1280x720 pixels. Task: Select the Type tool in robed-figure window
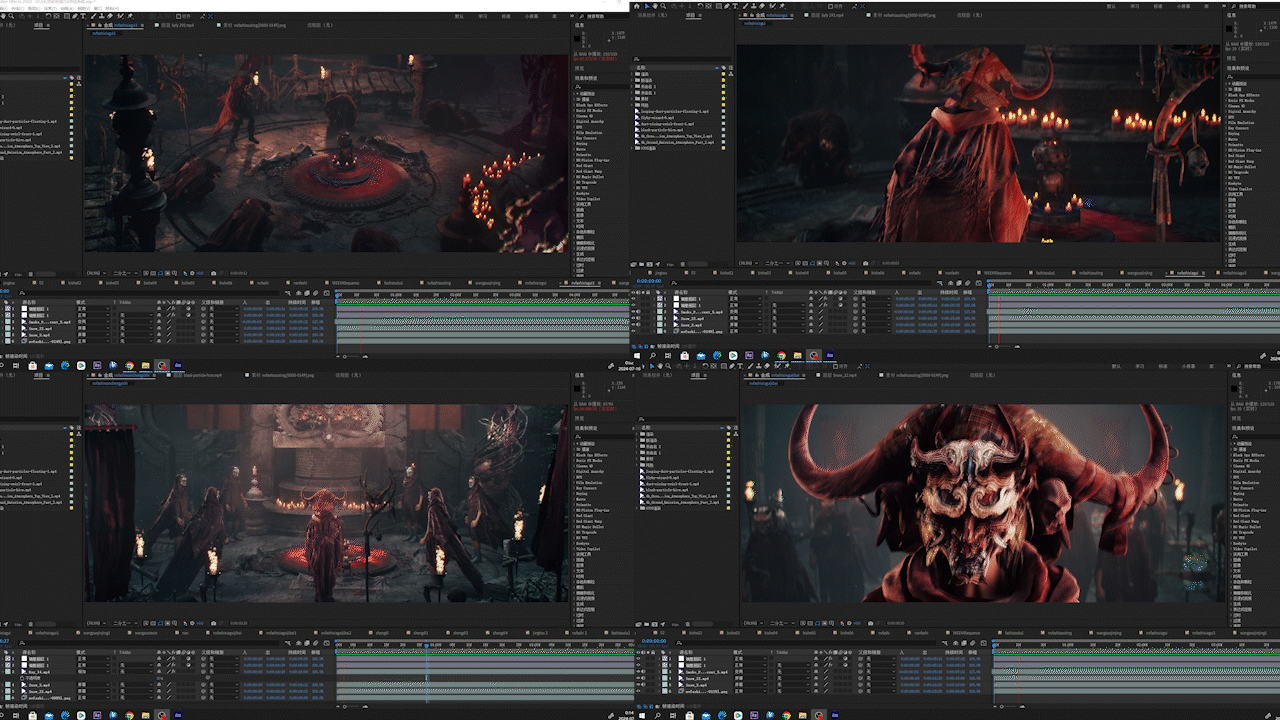[x=735, y=6]
